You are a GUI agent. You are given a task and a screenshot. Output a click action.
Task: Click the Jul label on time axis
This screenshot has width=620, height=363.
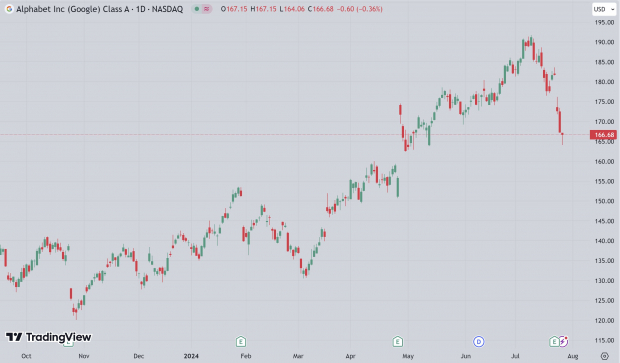[515, 356]
